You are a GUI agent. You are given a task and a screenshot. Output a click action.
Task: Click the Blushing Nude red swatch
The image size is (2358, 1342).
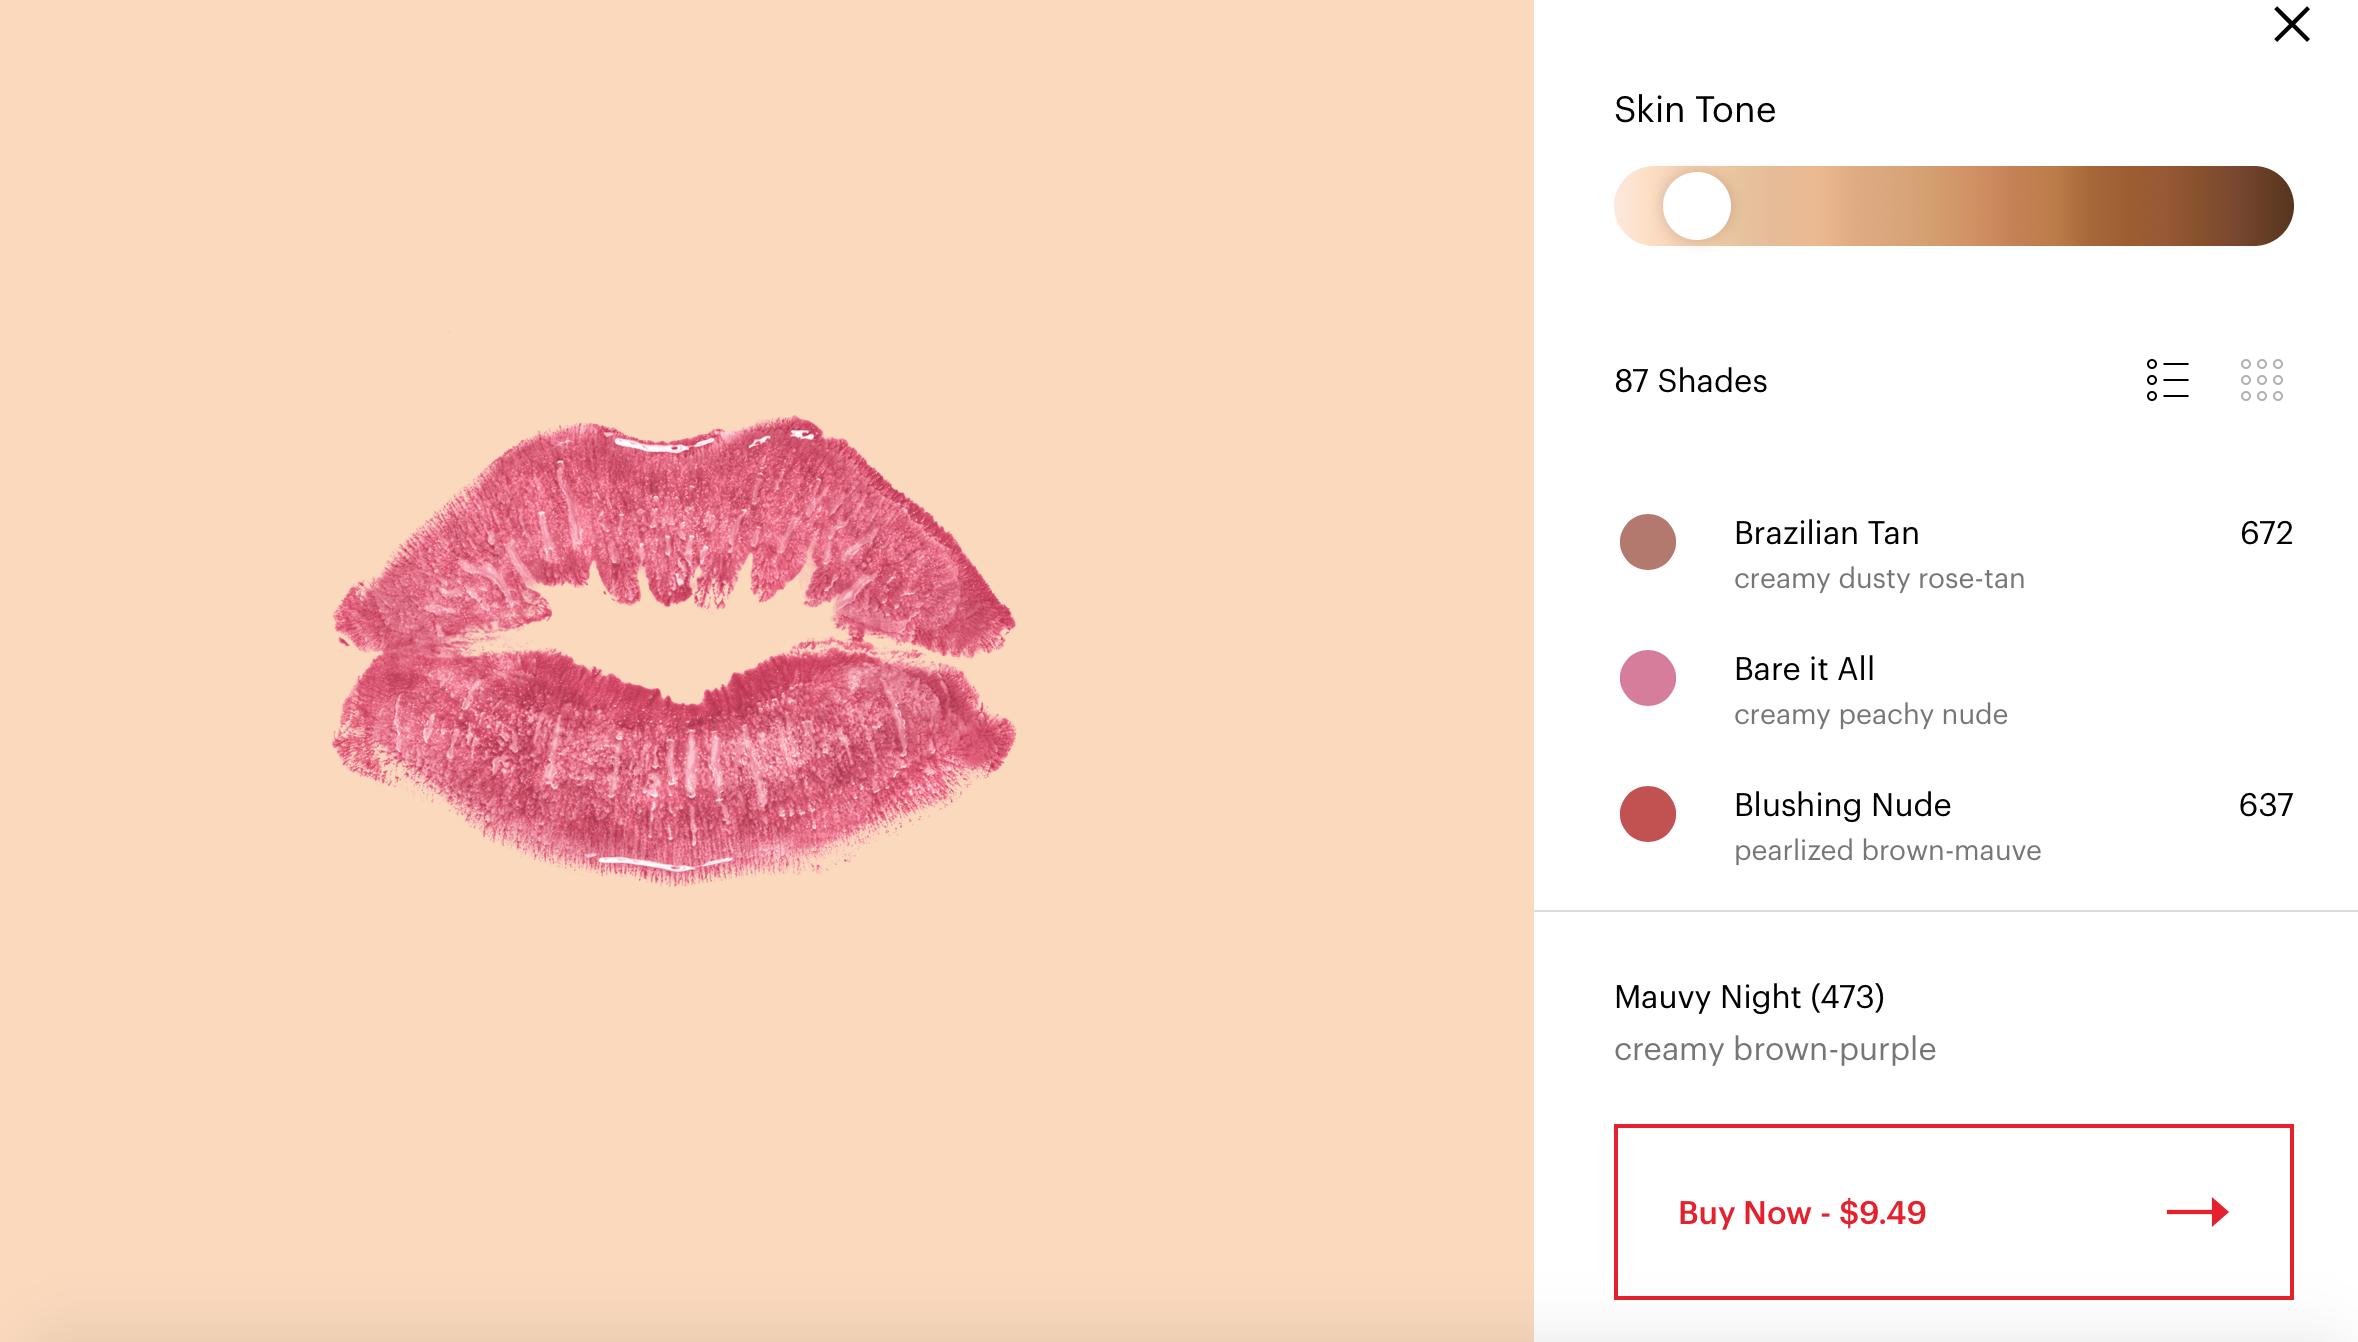pos(1647,814)
